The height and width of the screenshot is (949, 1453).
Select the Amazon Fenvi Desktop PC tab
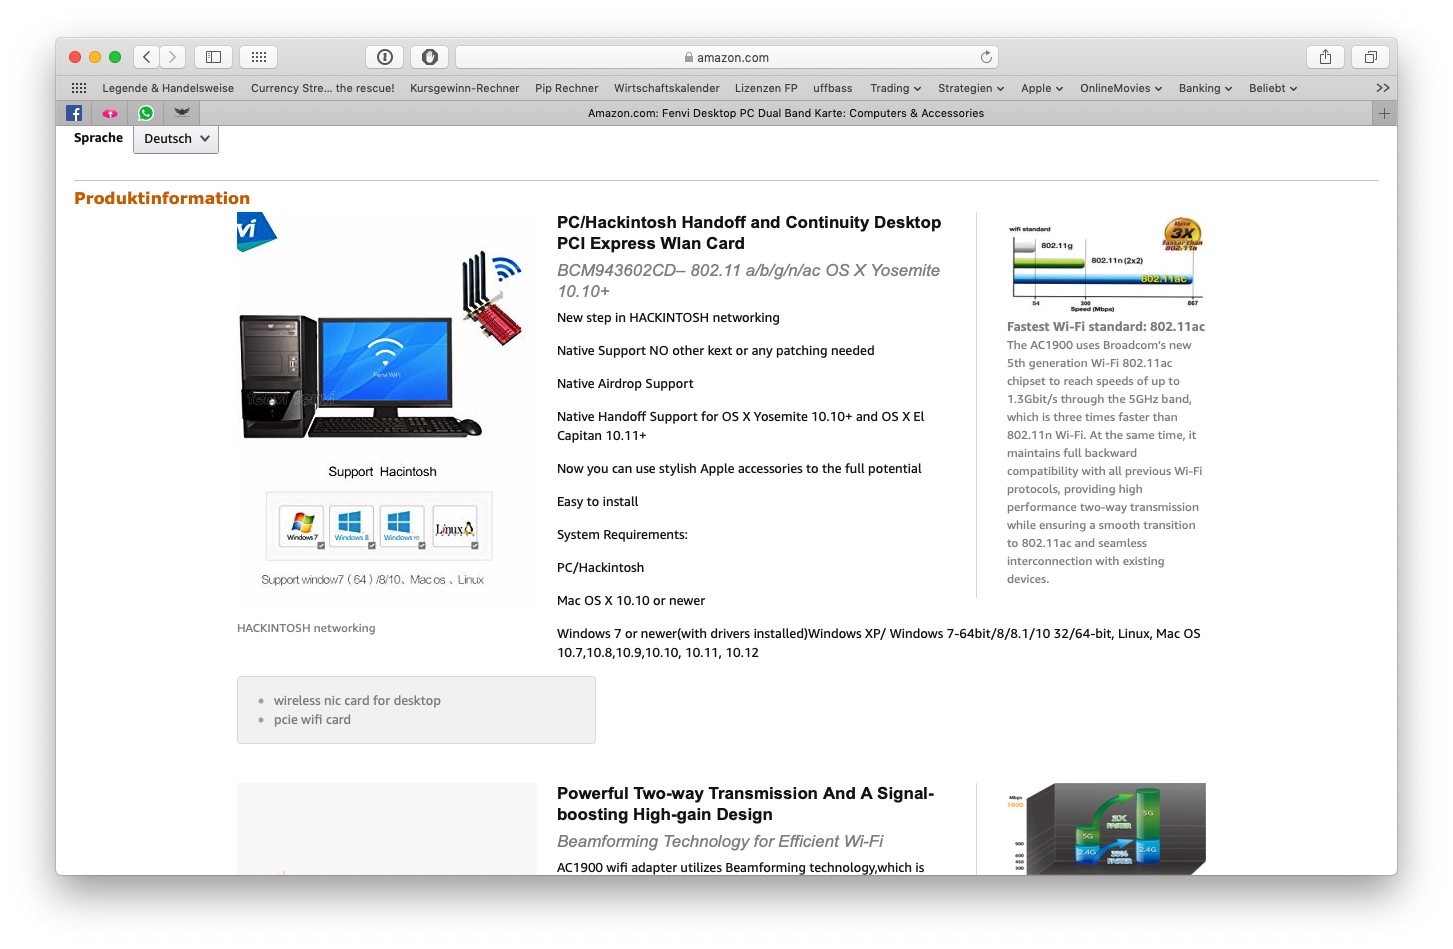(786, 113)
